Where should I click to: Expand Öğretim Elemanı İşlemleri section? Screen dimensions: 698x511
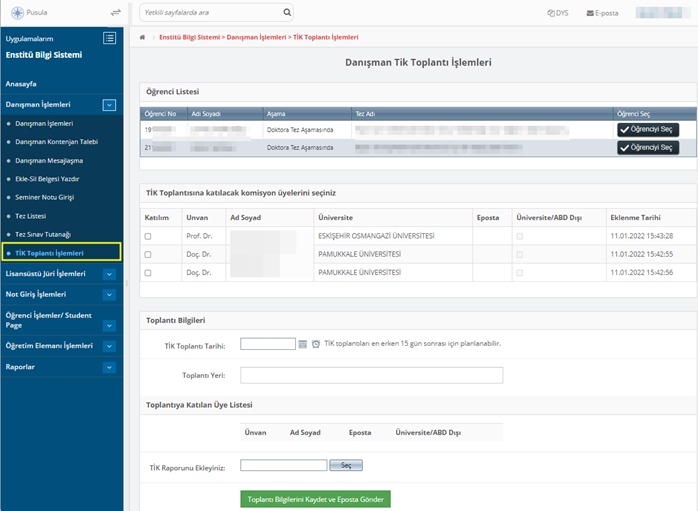pyautogui.click(x=109, y=346)
